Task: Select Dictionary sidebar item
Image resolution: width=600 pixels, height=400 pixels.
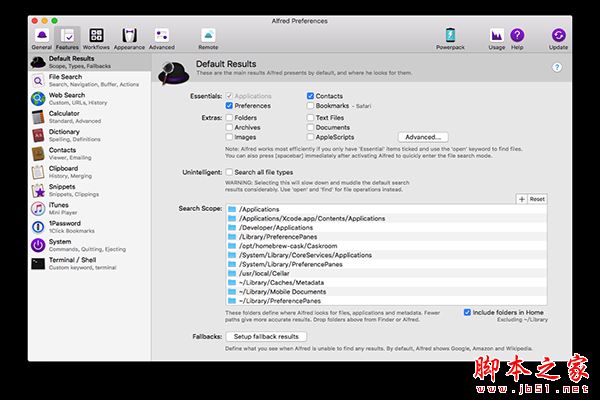Action: (x=90, y=135)
